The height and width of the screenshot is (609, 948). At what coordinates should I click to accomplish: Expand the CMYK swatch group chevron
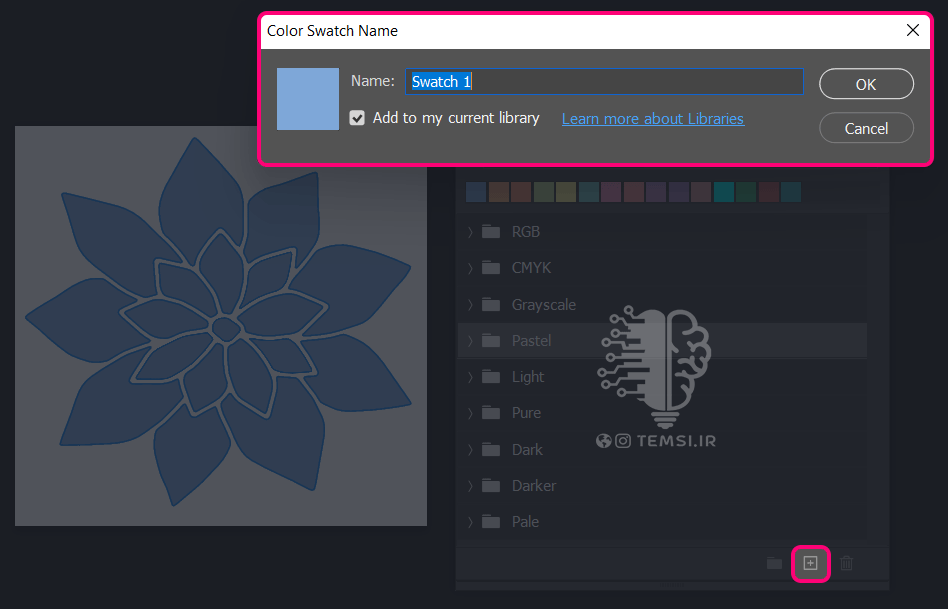pos(470,269)
